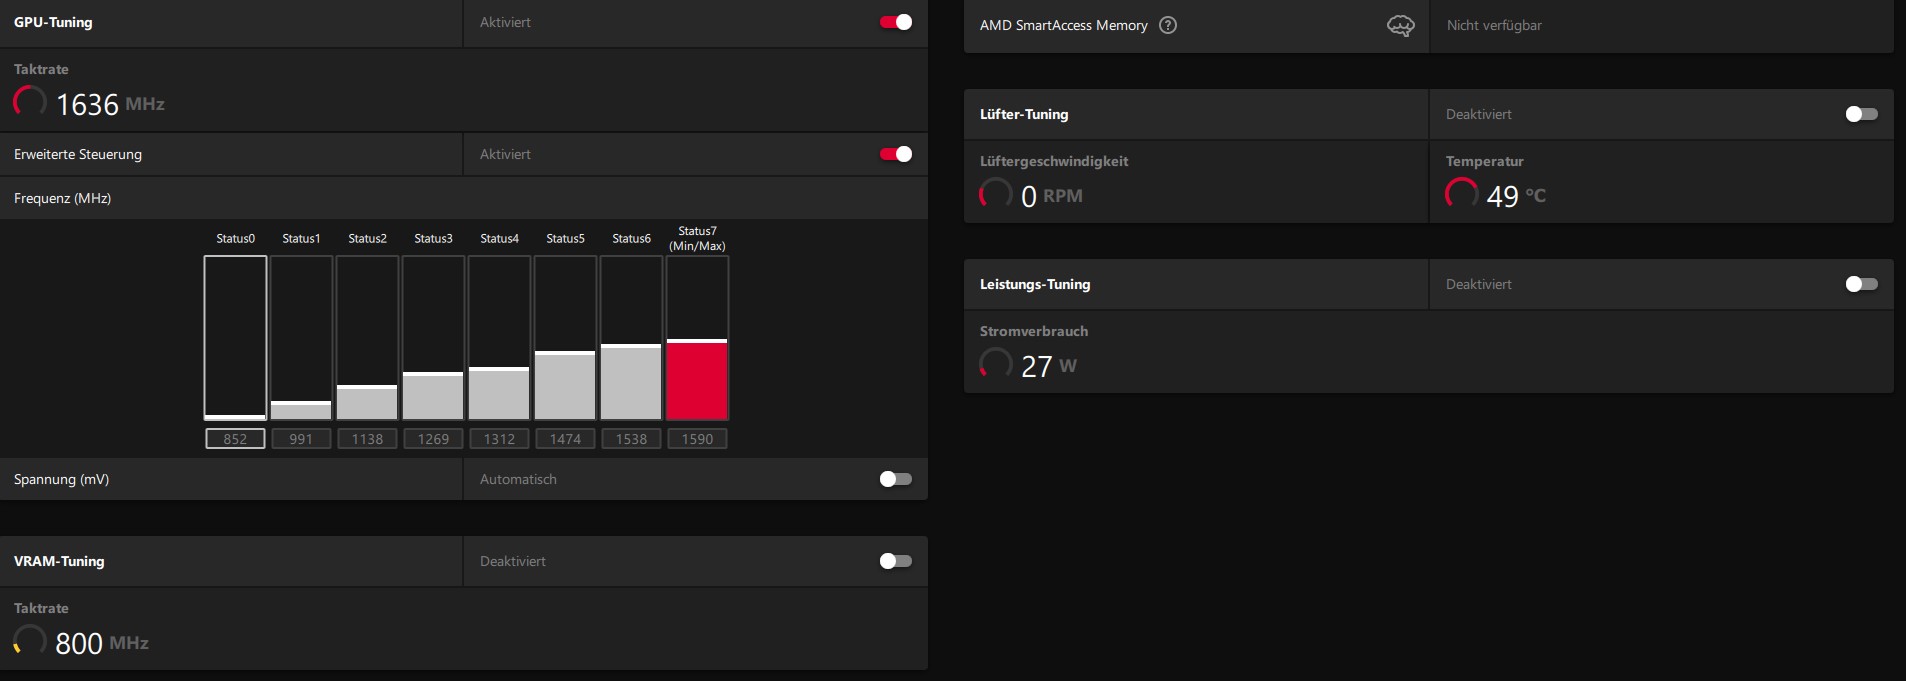Click the 0 RPM fan speed value
The width and height of the screenshot is (1906, 681).
pyautogui.click(x=1052, y=196)
